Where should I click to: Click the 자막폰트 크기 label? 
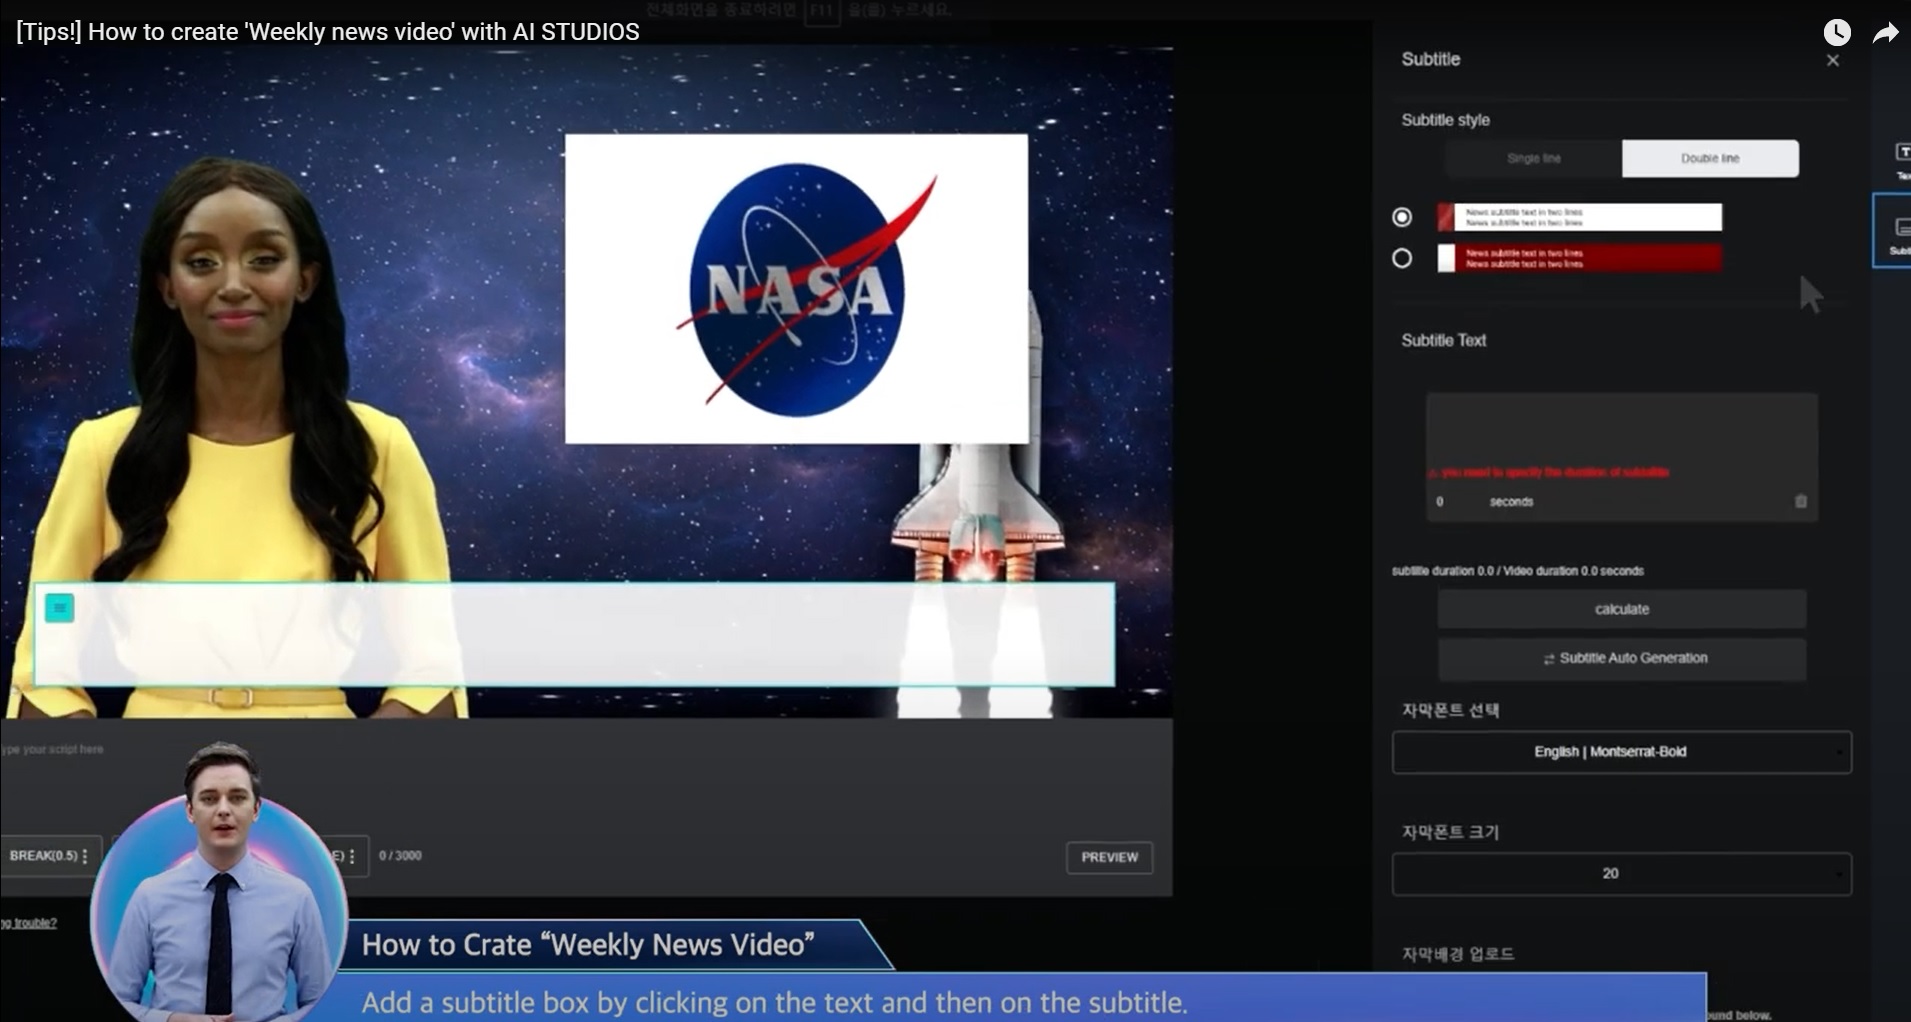[x=1450, y=832]
